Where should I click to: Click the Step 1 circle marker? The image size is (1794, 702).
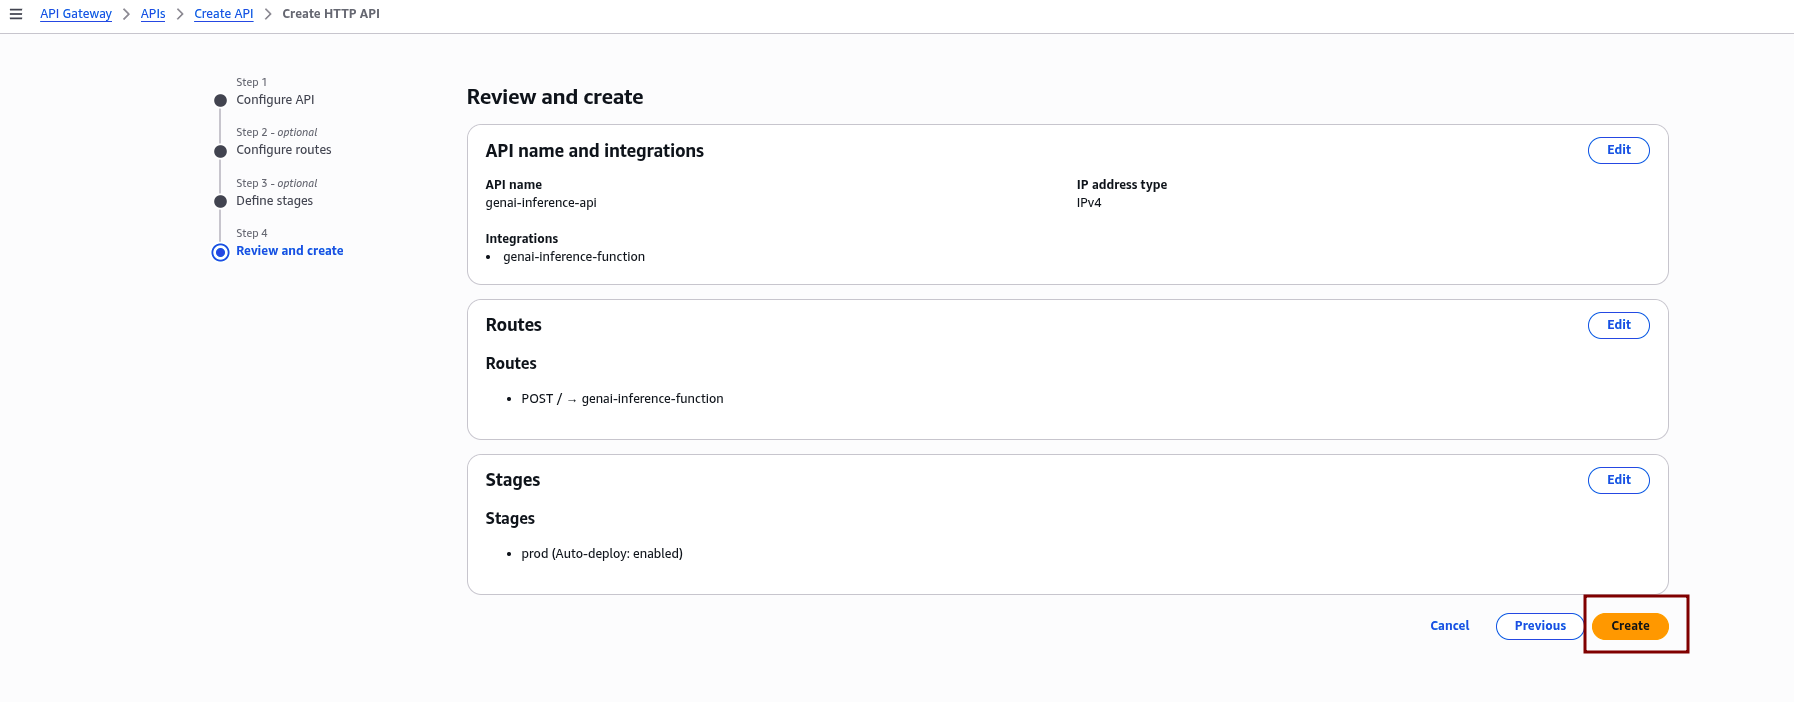[x=221, y=100]
